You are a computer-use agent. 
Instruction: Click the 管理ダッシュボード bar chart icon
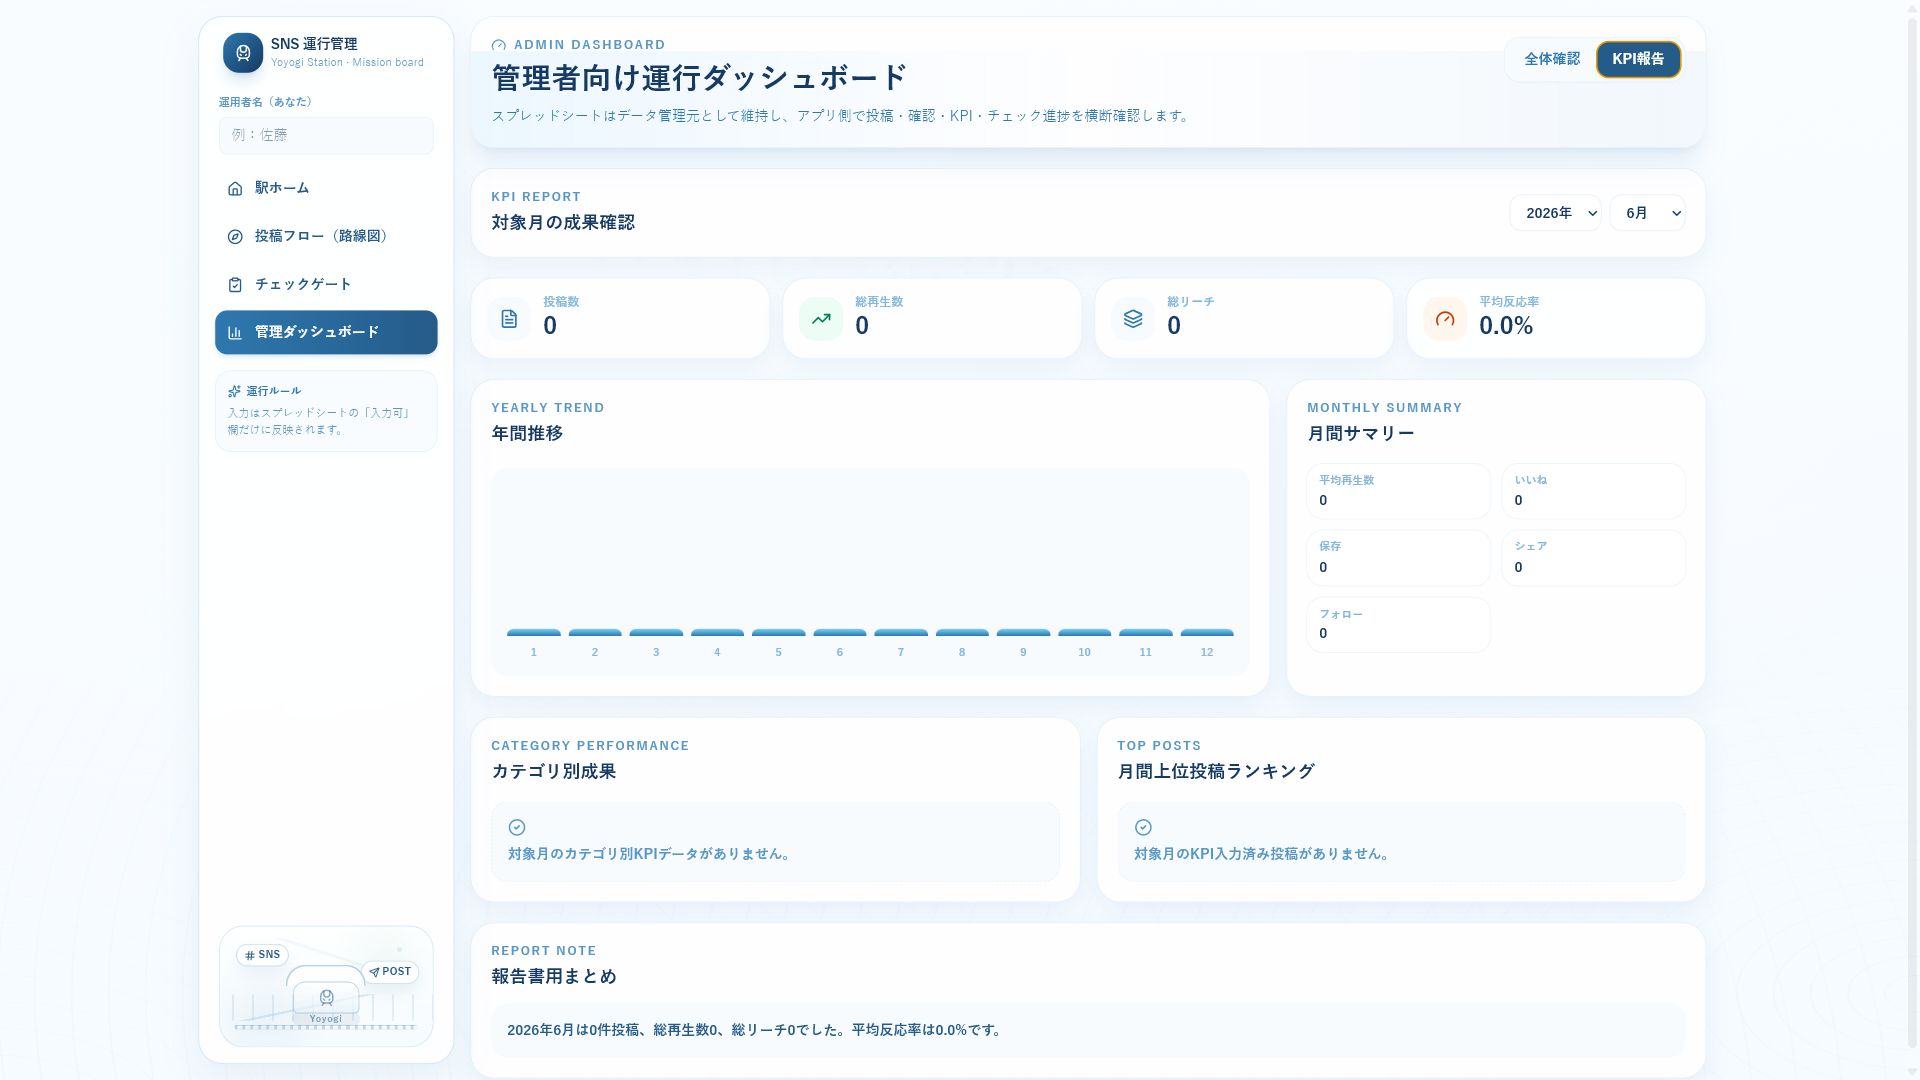(235, 333)
